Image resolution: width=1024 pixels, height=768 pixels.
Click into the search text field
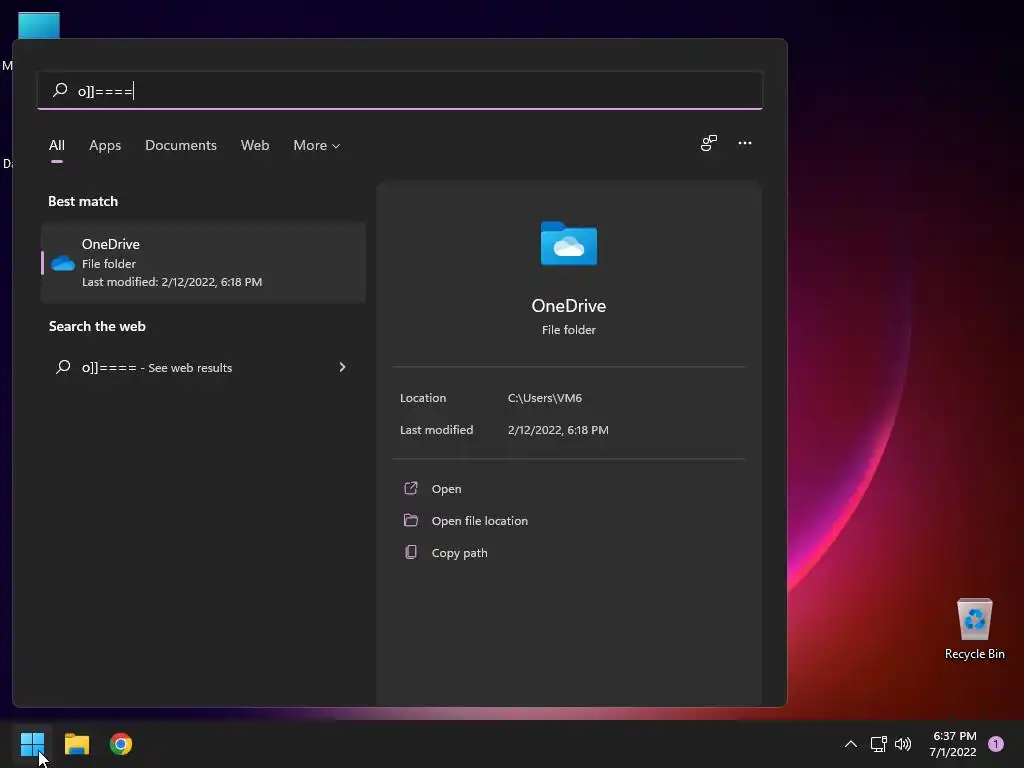[x=400, y=90]
